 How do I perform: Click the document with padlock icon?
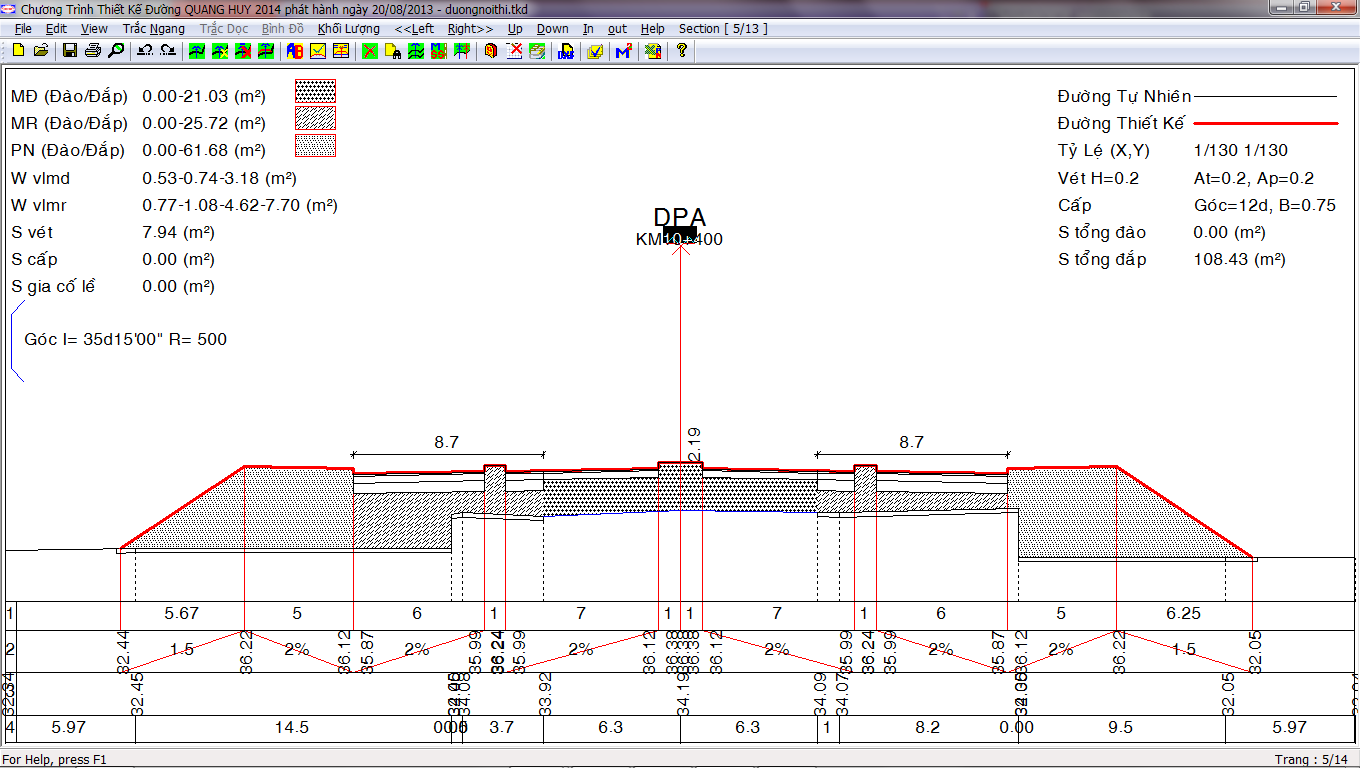(x=392, y=50)
